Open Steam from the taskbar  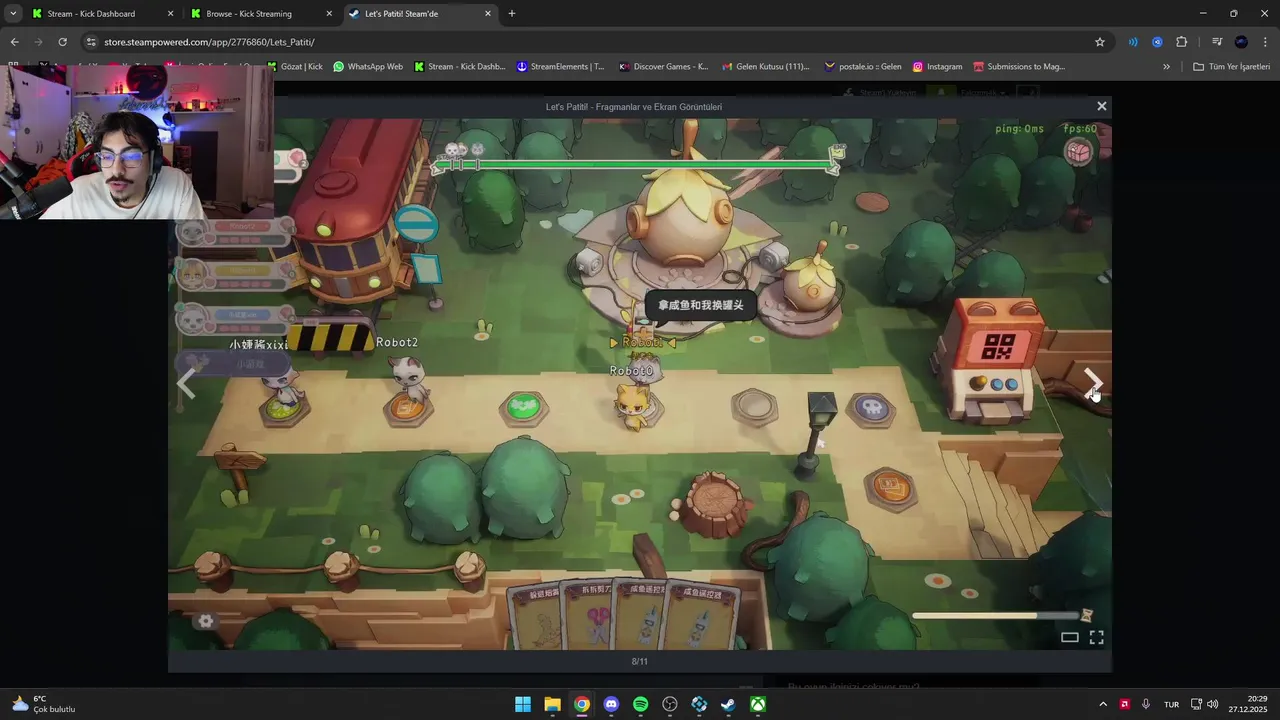click(729, 704)
